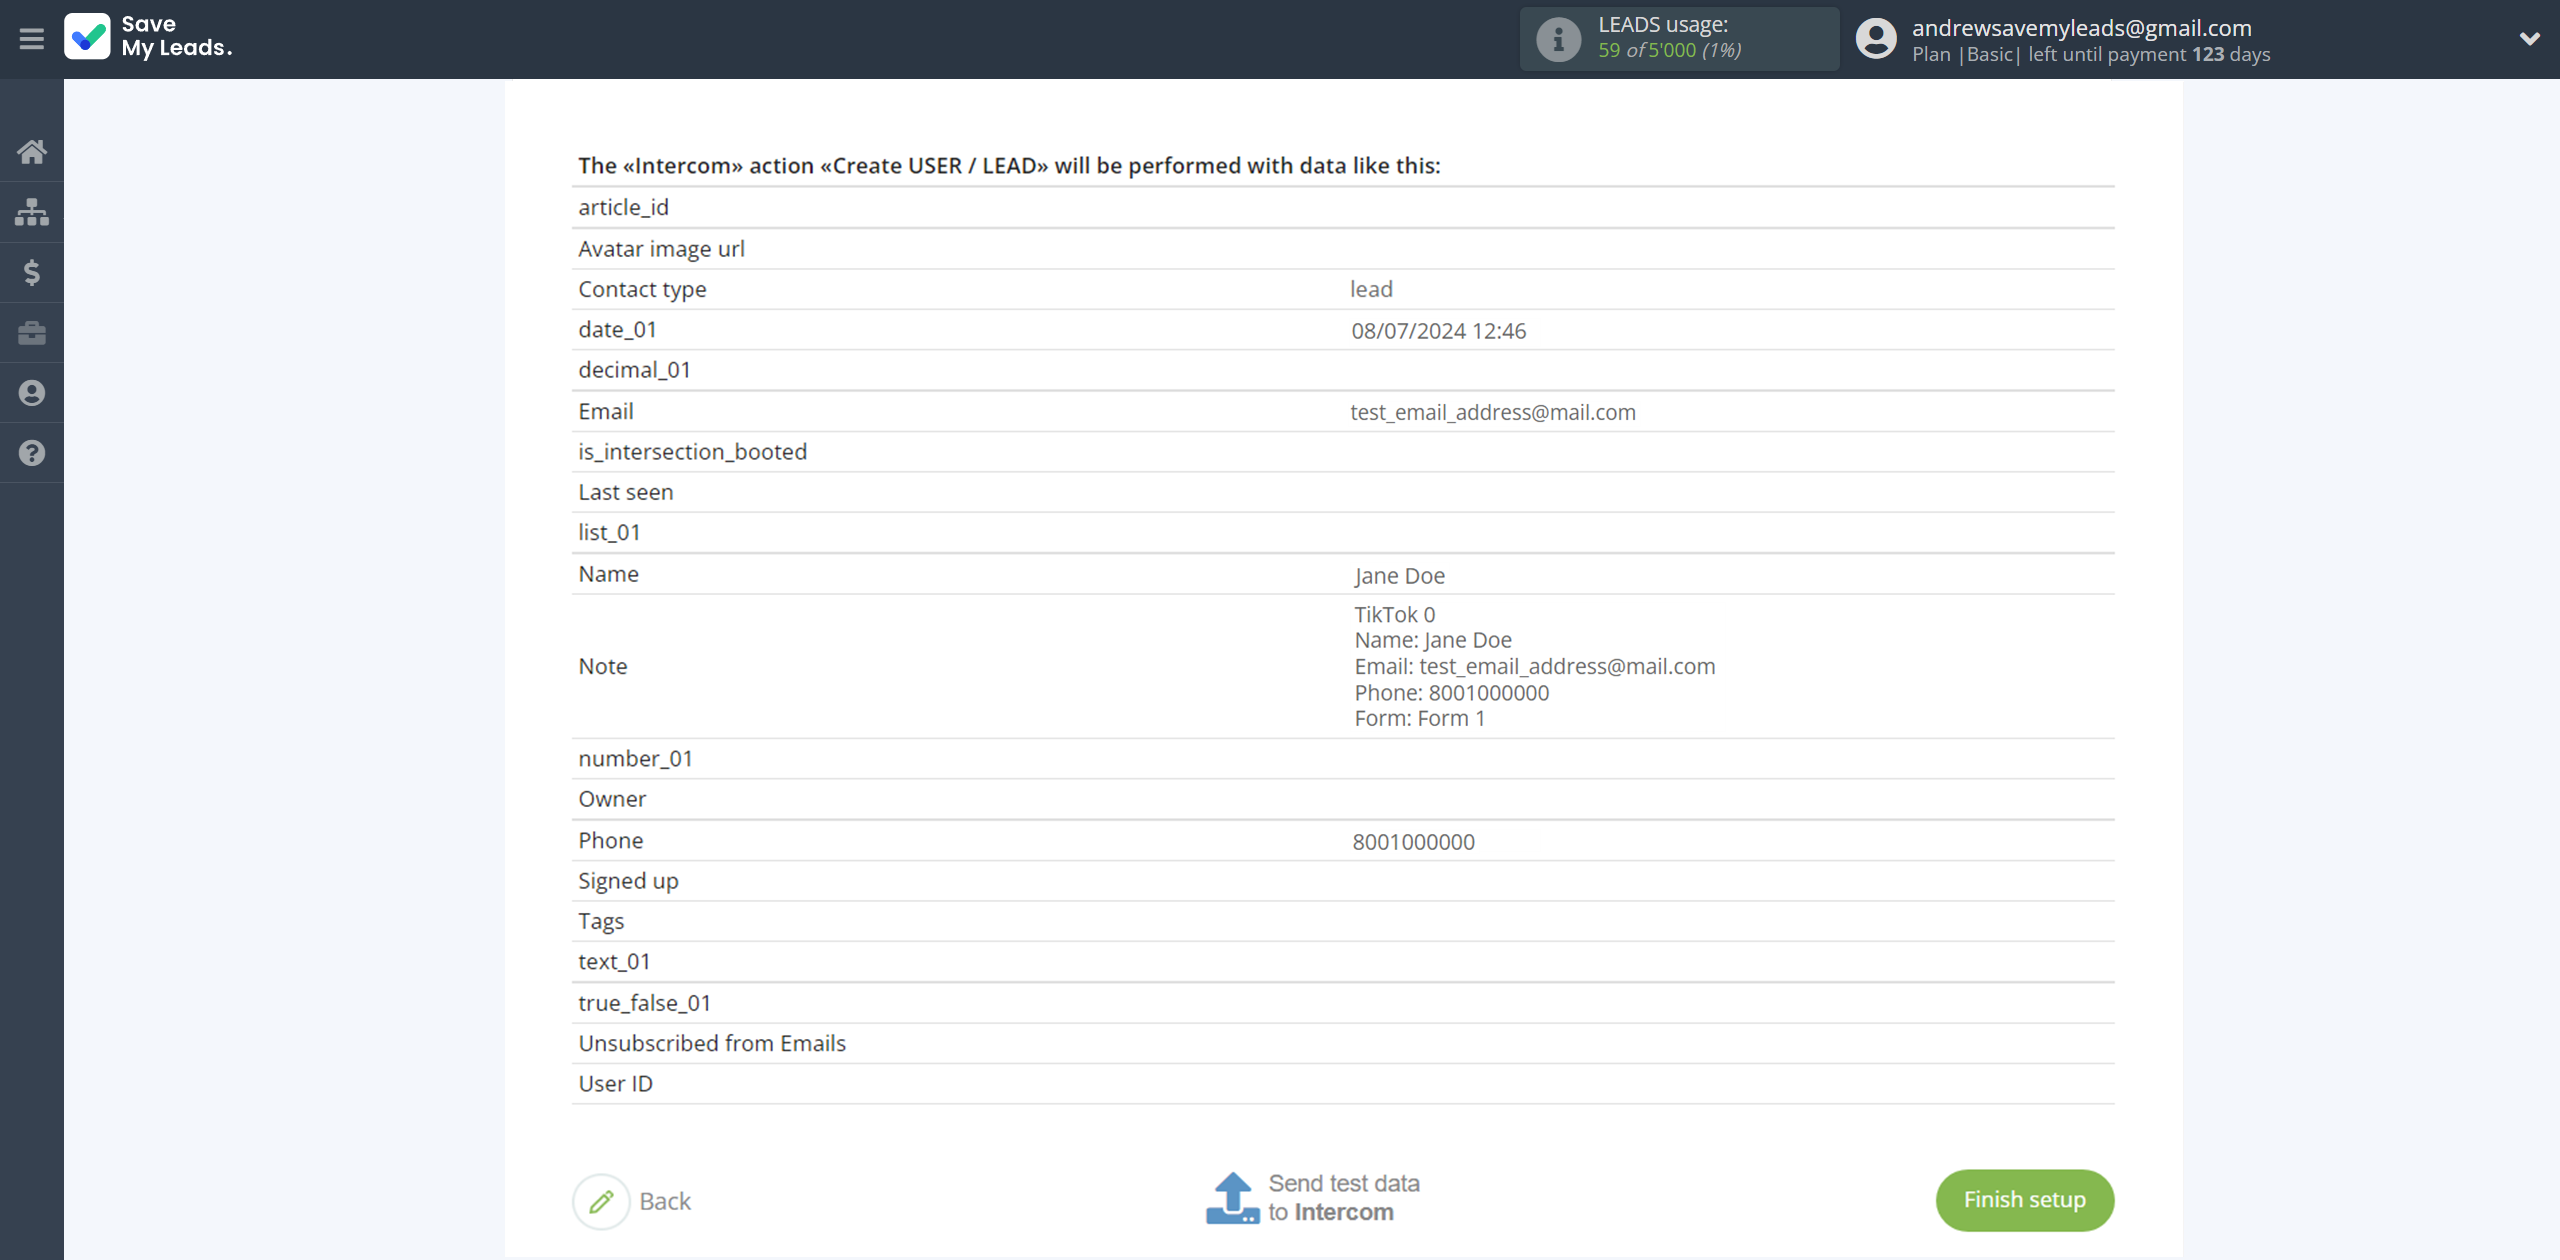The image size is (2560, 1260).
Task: Click the 'Tags' row label
Action: pos(601,921)
